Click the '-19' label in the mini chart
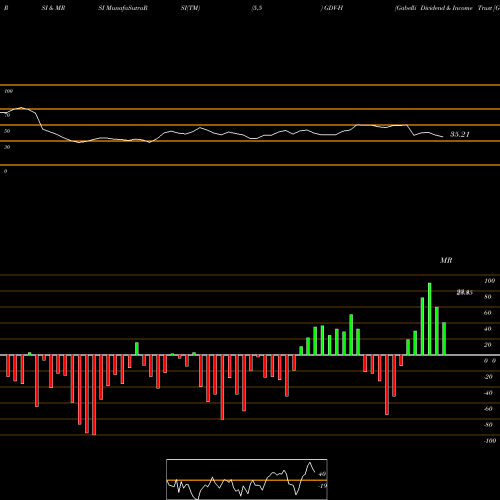 322,486
